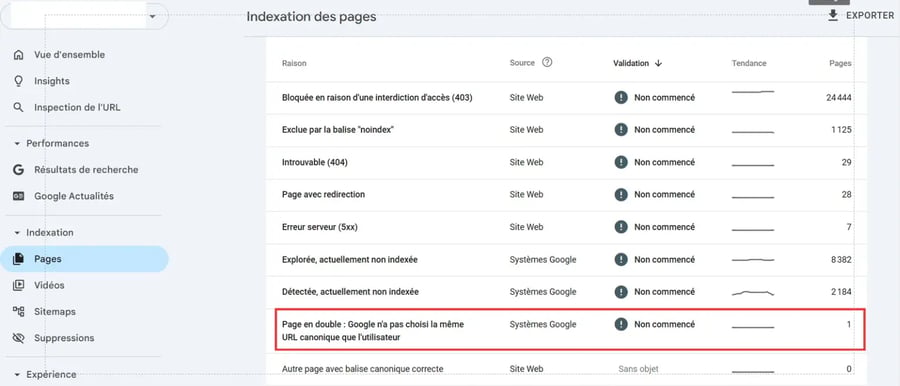Click the 8 382 pages count
This screenshot has width=900, height=386.
(x=841, y=260)
